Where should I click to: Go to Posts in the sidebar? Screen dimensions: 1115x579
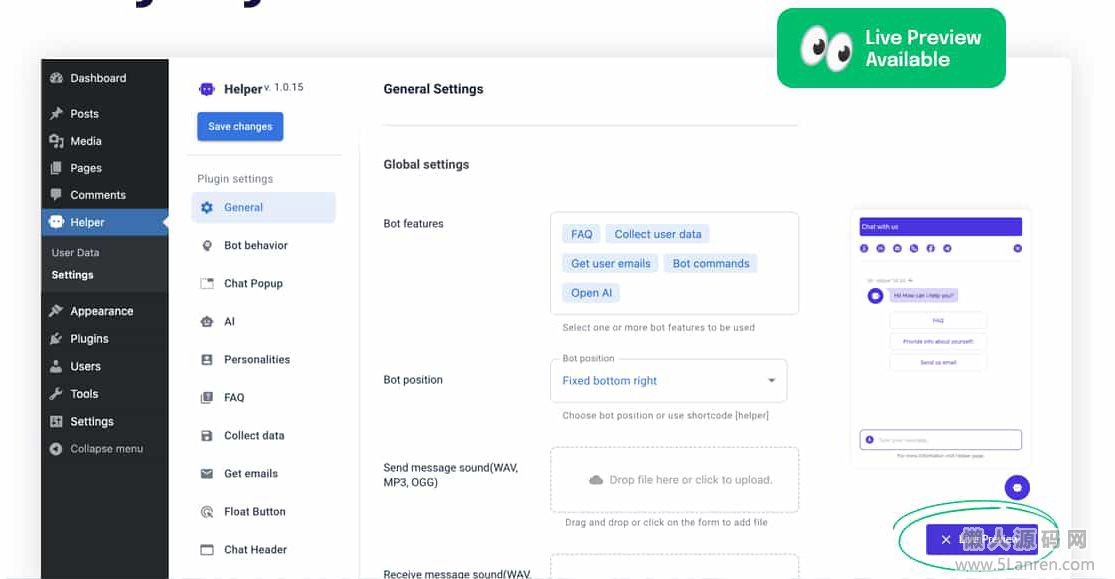(x=105, y=114)
